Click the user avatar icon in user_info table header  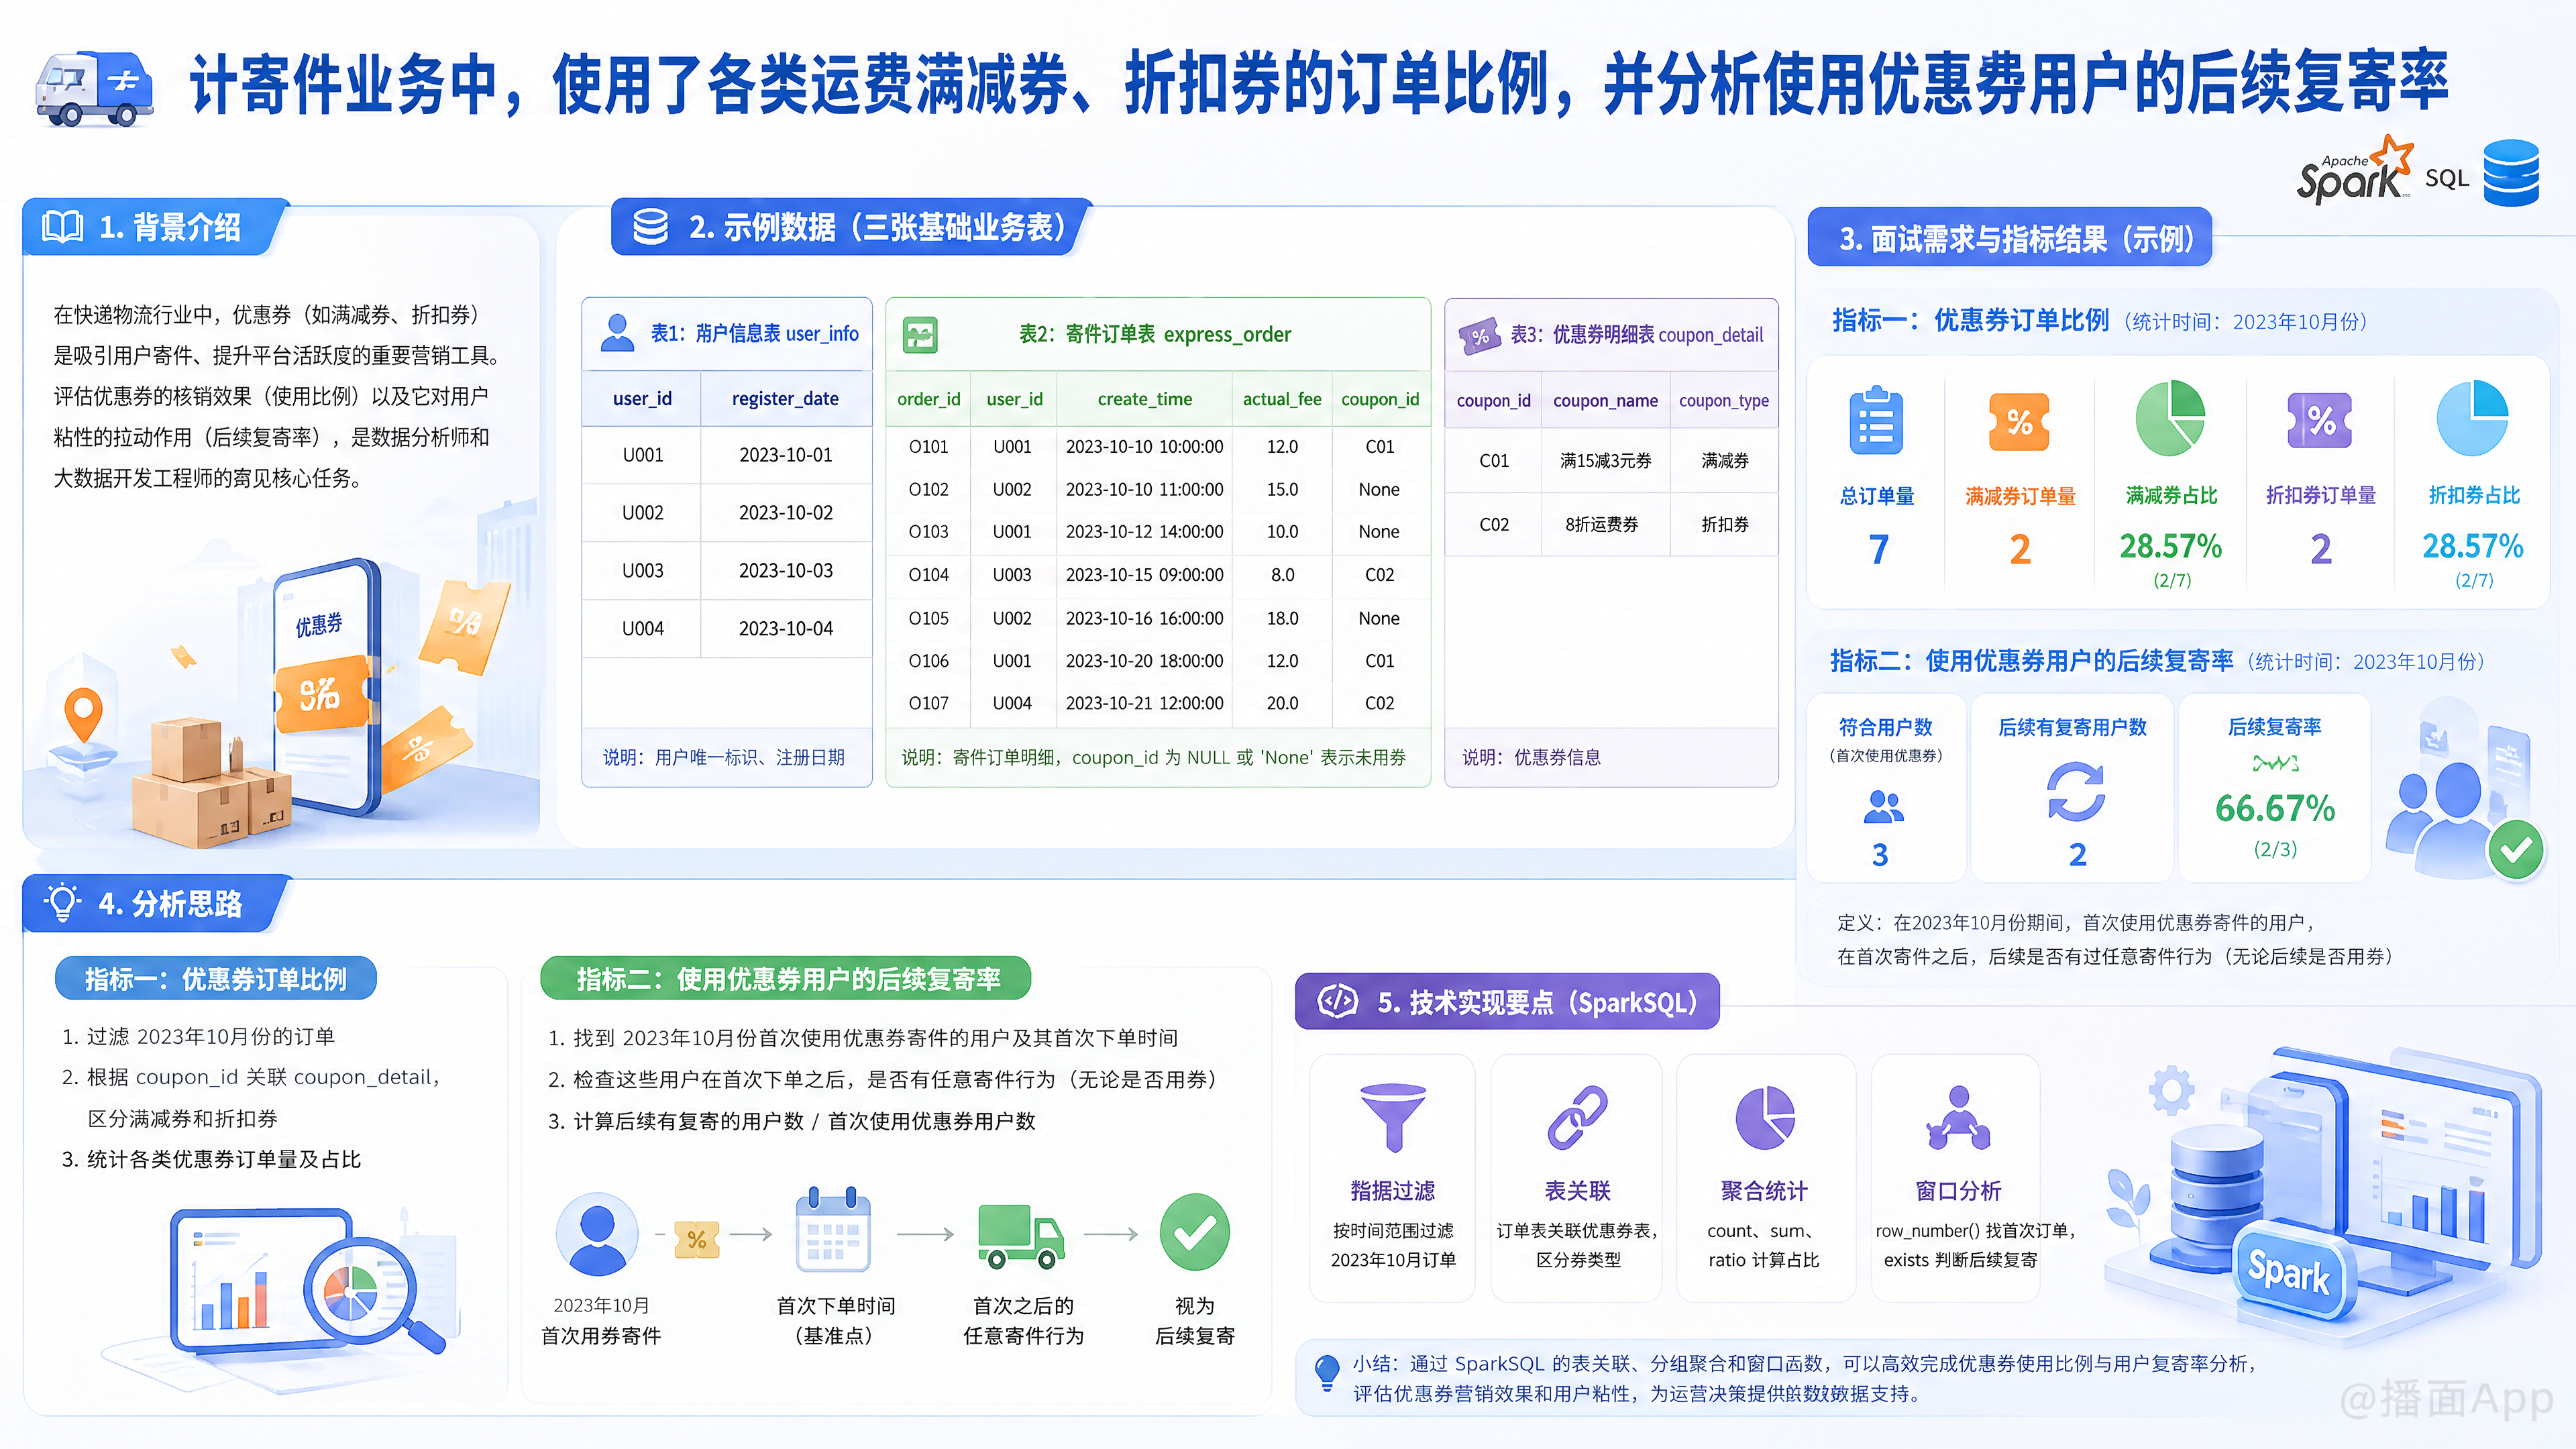[617, 333]
